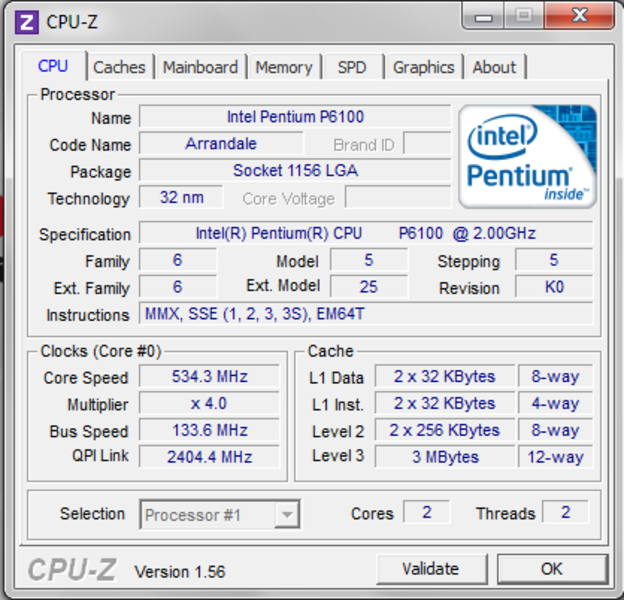Image resolution: width=624 pixels, height=600 pixels.
Task: Click the empty Brand ID field
Action: (x=427, y=144)
